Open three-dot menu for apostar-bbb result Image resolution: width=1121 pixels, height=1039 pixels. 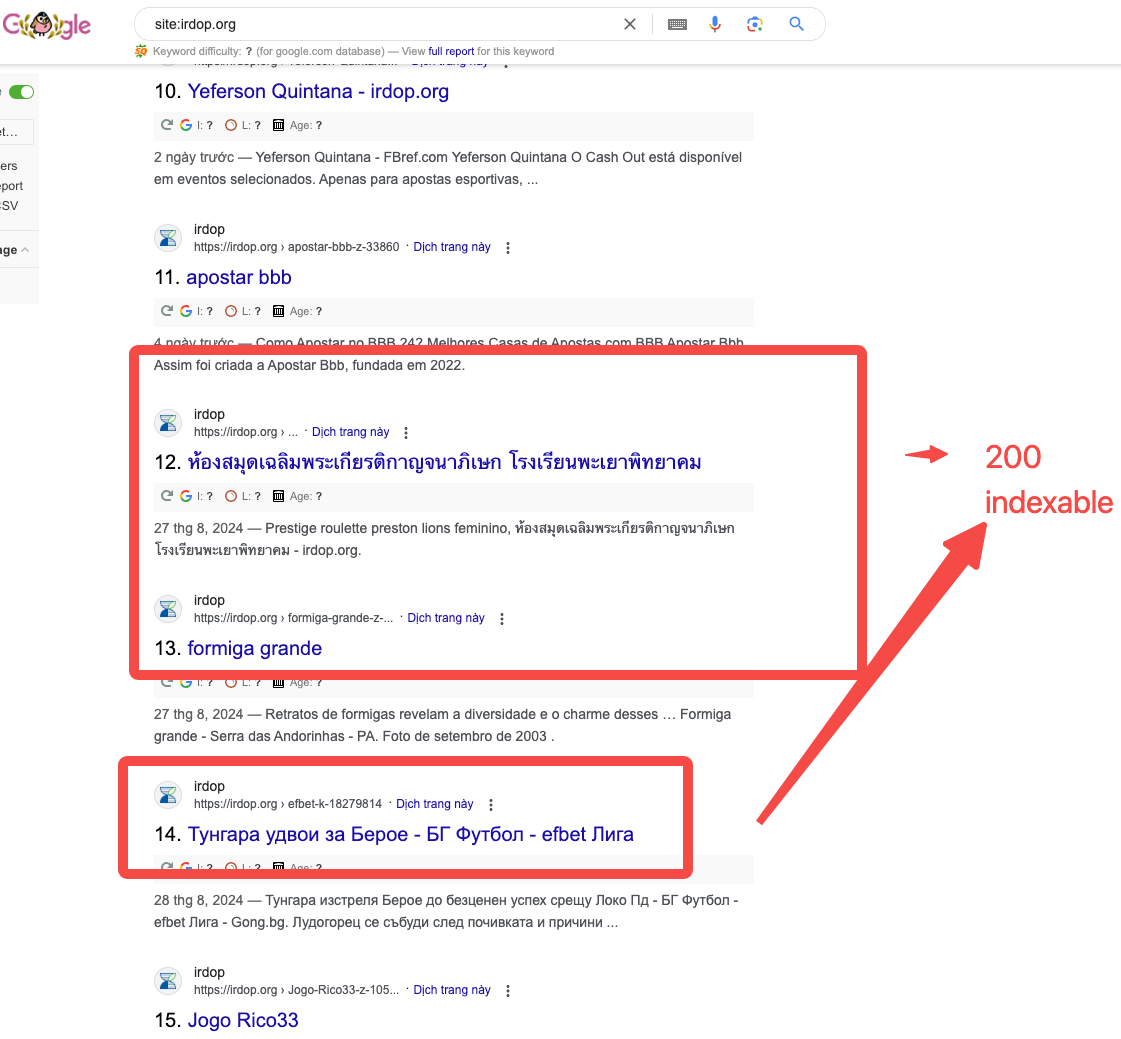[508, 247]
